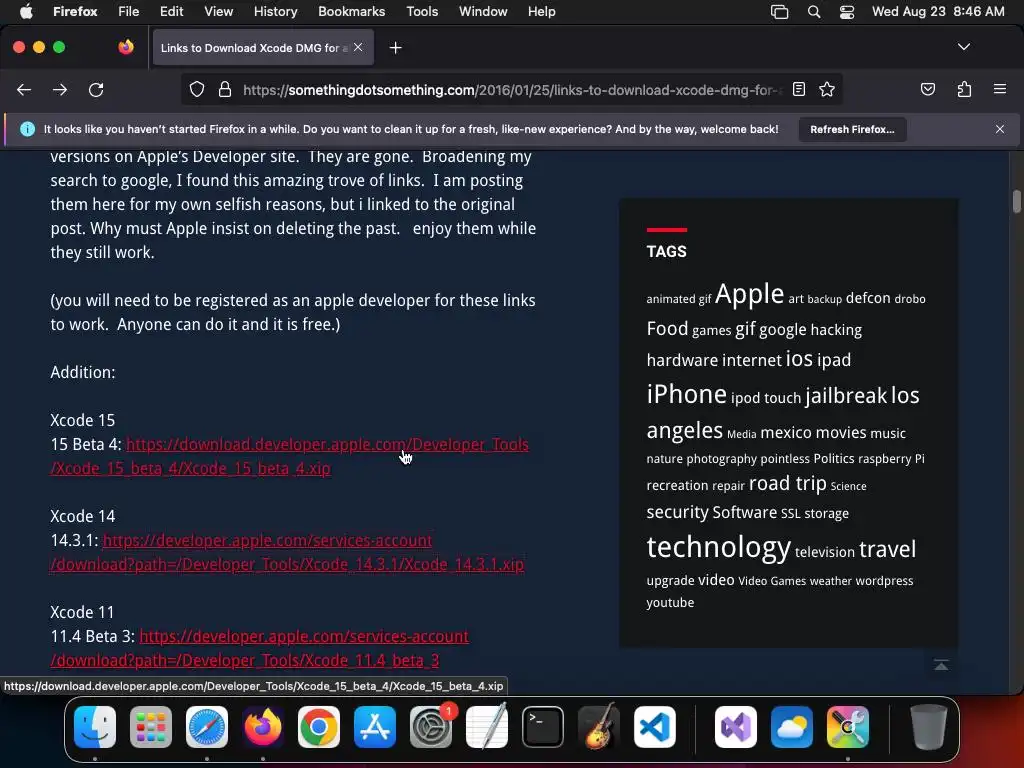Screen dimensions: 1024x768
Task: Open Firefox application hamburger menu
Action: click(x=999, y=89)
